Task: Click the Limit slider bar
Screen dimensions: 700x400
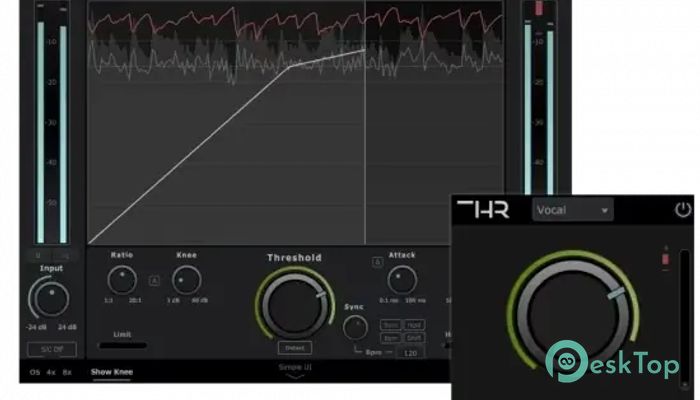Action: (122, 346)
